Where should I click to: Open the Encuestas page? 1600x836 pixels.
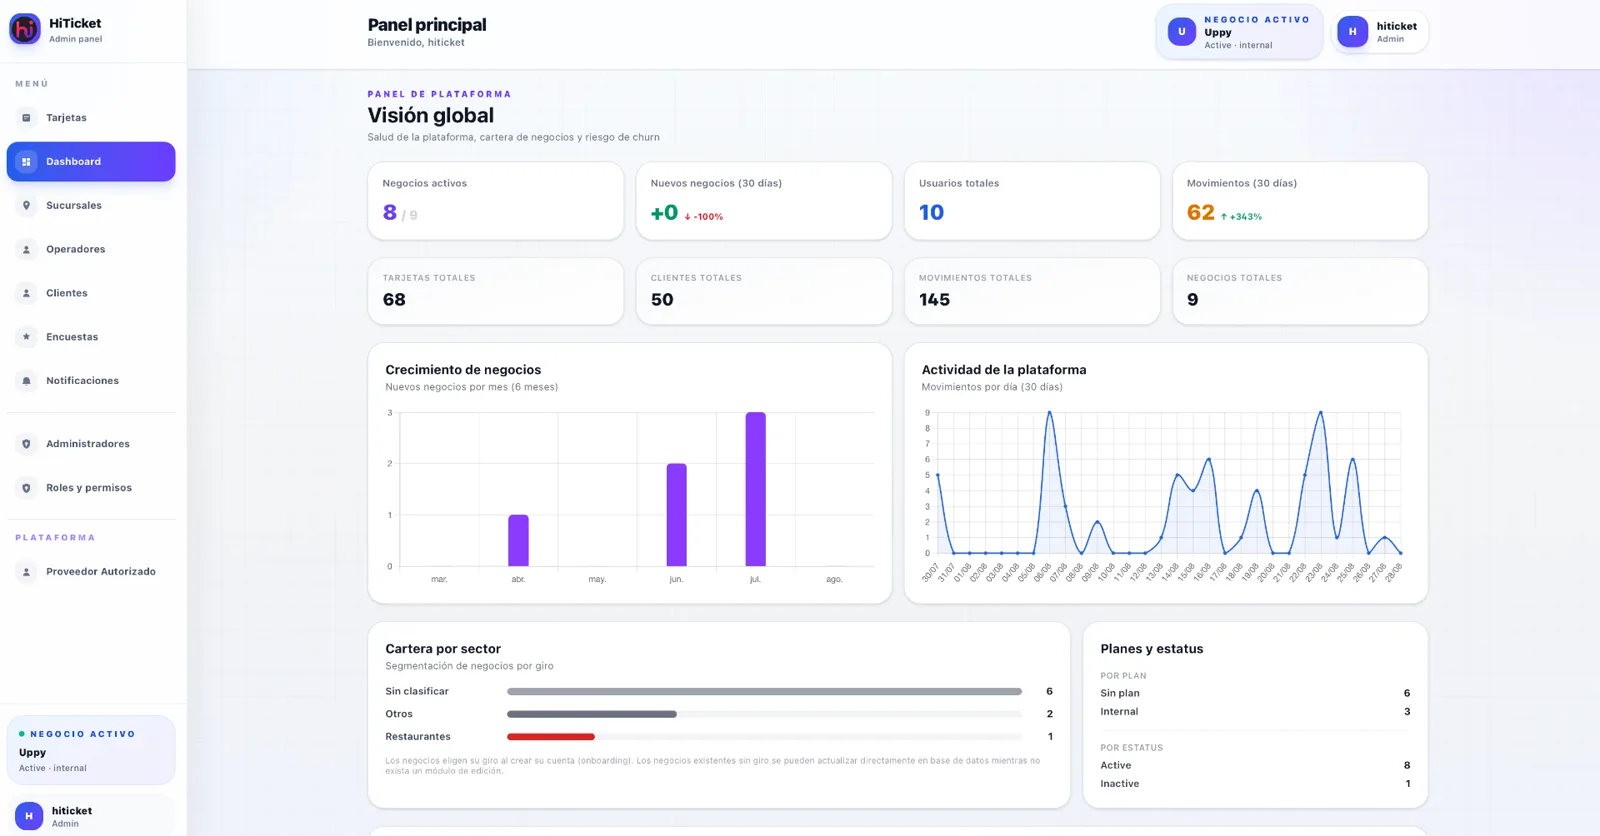[x=91, y=337]
